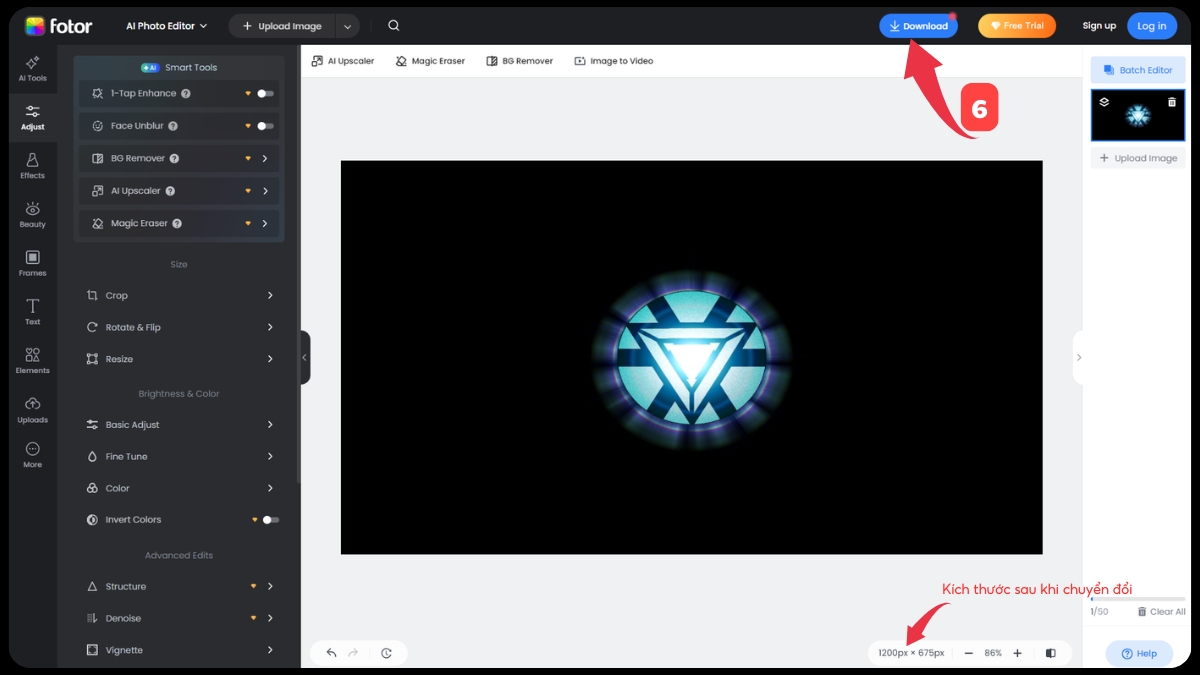Image resolution: width=1200 pixels, height=675 pixels.
Task: Open the Text sidebar tab
Action: (x=33, y=312)
